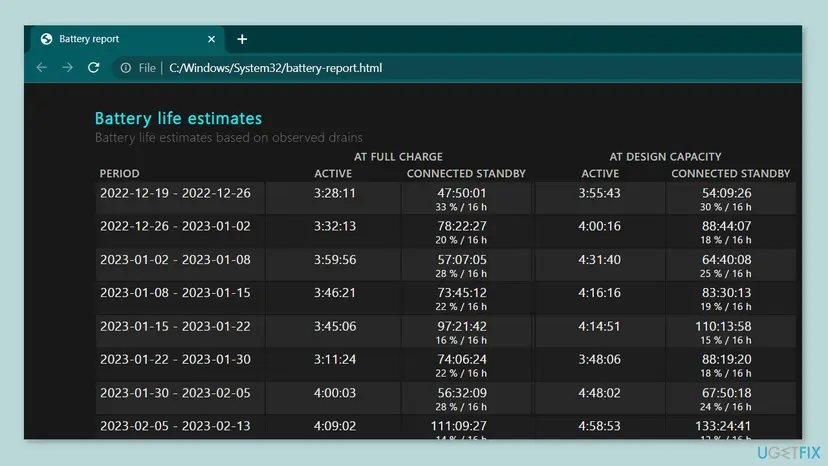The image size is (828, 466).
Task: Select the Battery report tab
Action: 128,39
